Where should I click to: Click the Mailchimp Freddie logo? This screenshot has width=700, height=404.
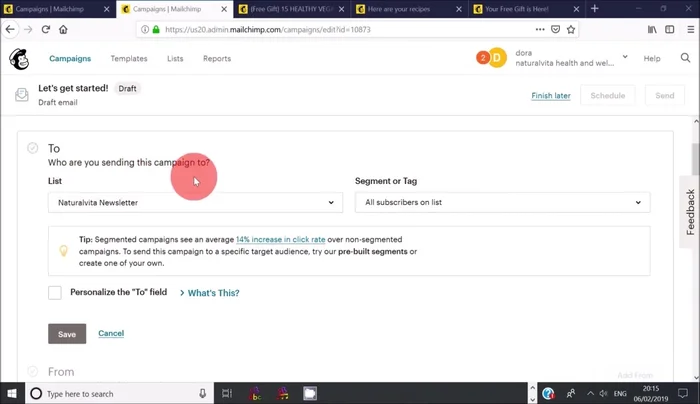click(x=19, y=59)
